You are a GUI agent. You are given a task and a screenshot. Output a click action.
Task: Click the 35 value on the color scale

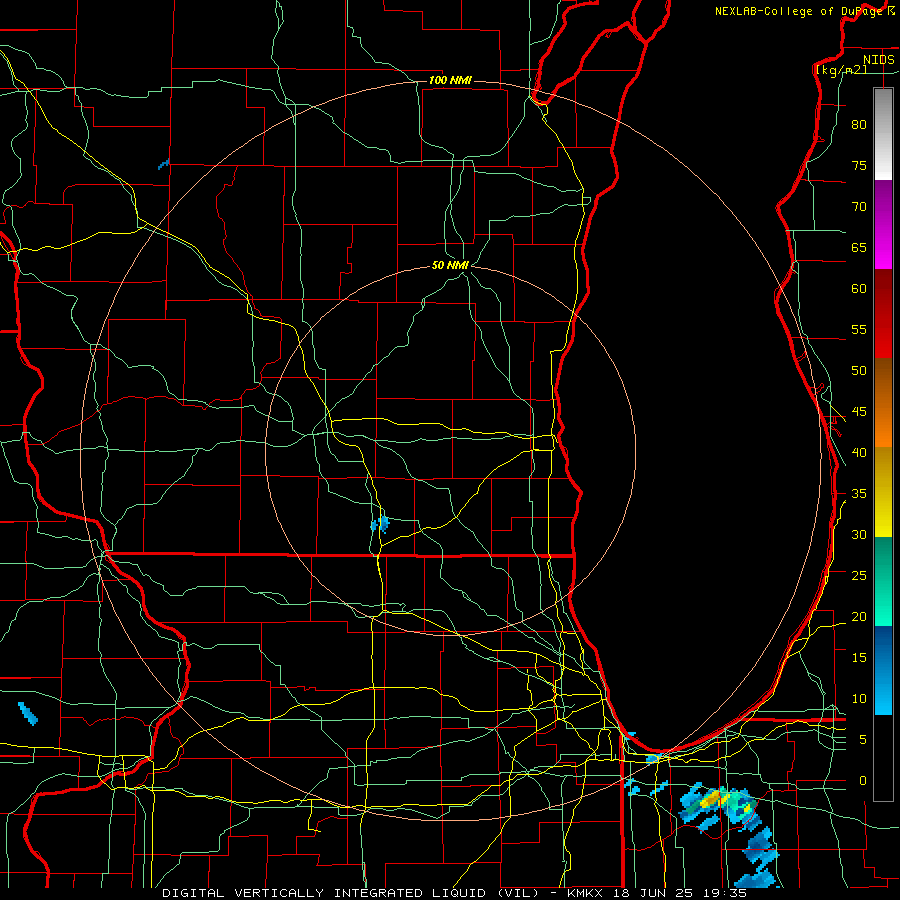[x=859, y=494]
